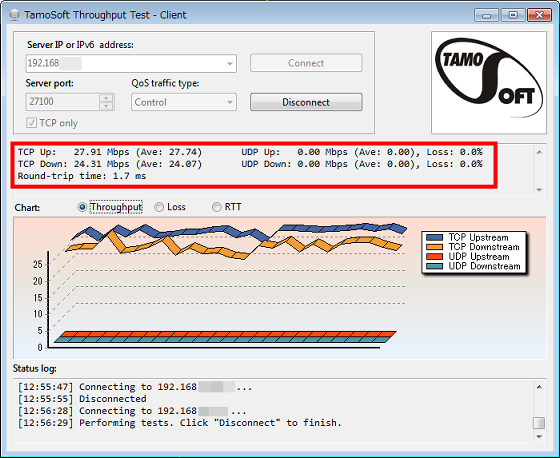Click TCP Downstream legend color swatch
Viewport: 560px width, 458px height.
click(x=435, y=247)
